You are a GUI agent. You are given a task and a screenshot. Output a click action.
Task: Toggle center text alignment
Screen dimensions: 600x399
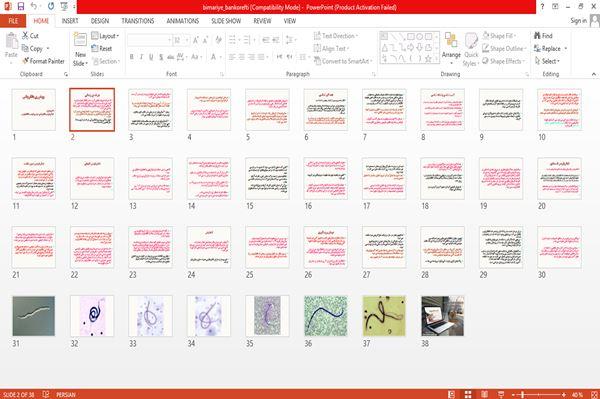pos(241,57)
